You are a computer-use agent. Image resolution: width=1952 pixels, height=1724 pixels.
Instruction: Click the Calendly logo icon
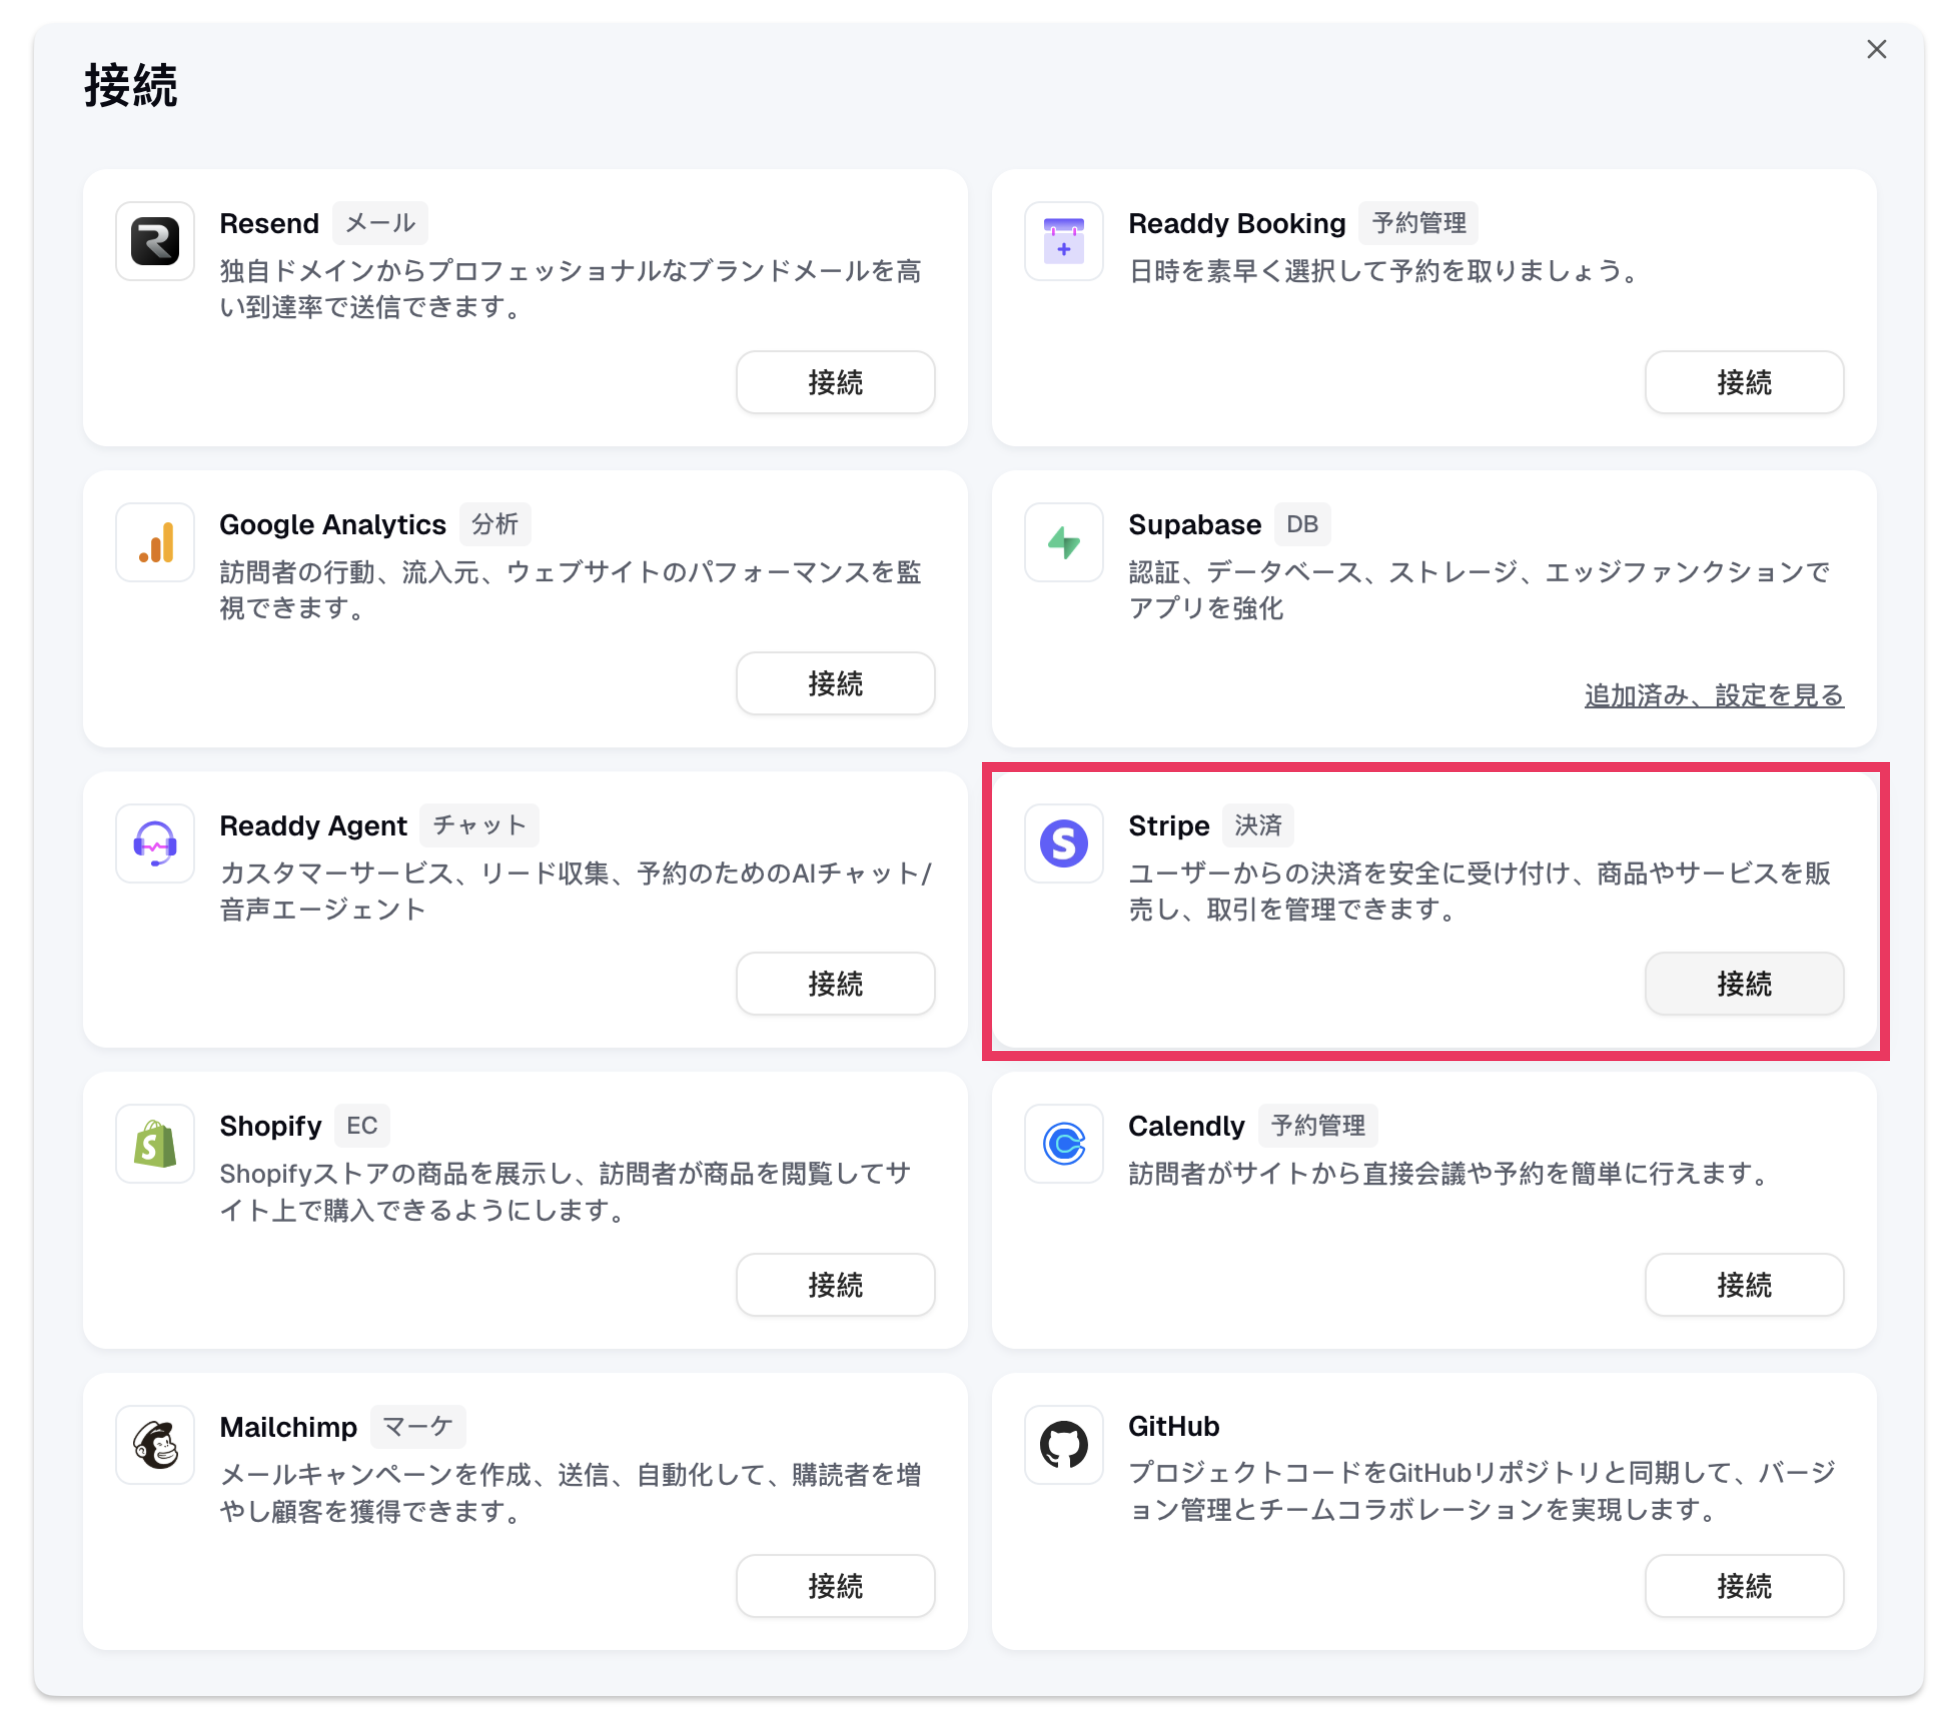click(x=1064, y=1143)
